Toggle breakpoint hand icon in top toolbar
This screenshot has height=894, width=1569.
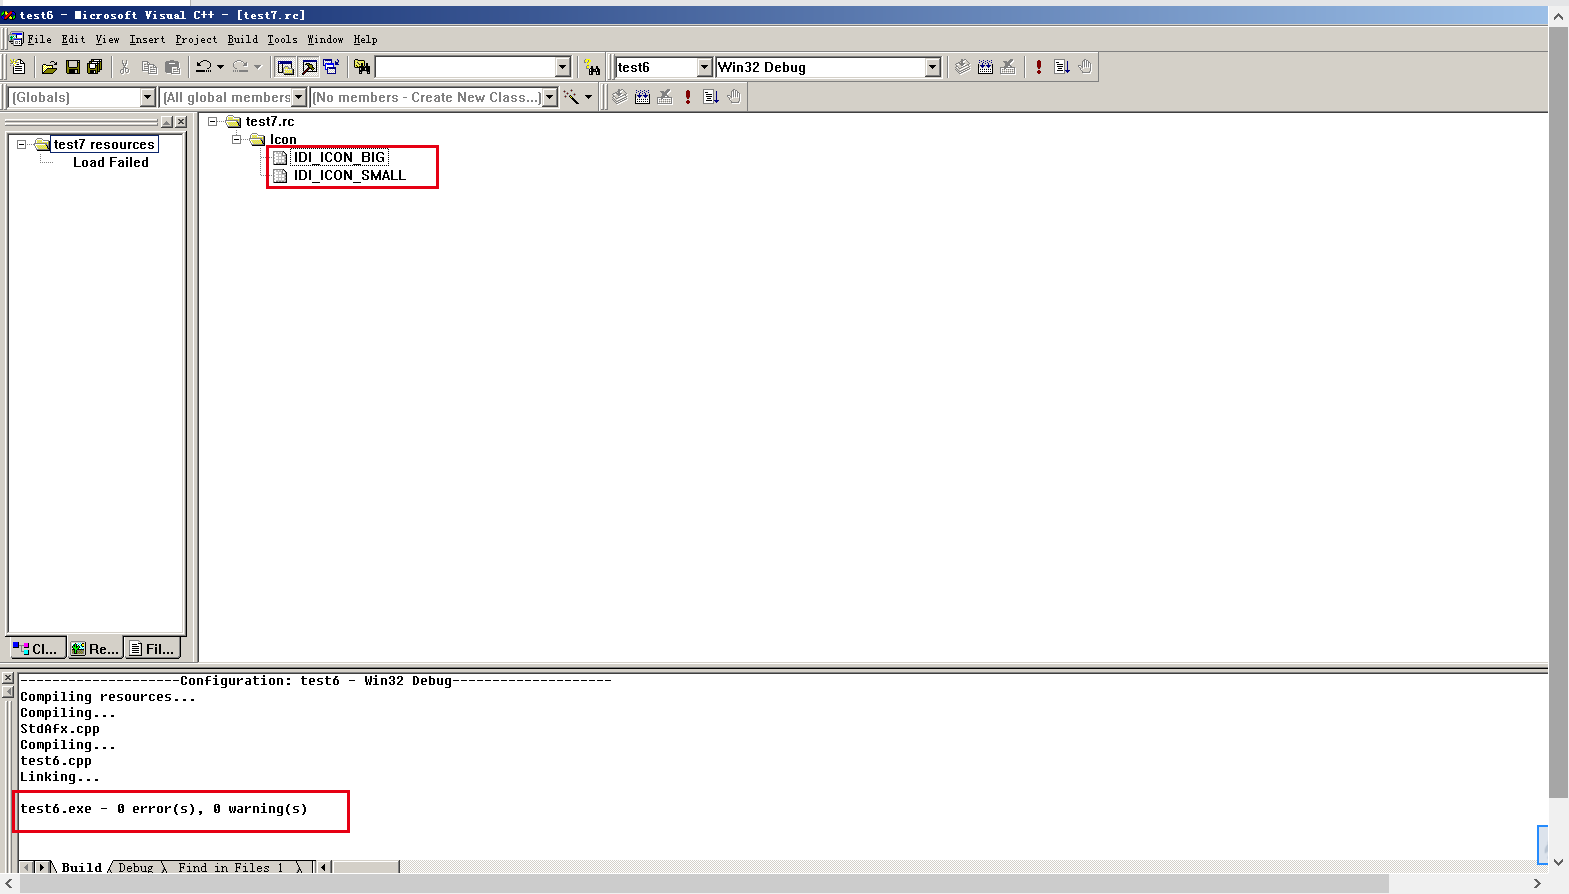[1085, 67]
